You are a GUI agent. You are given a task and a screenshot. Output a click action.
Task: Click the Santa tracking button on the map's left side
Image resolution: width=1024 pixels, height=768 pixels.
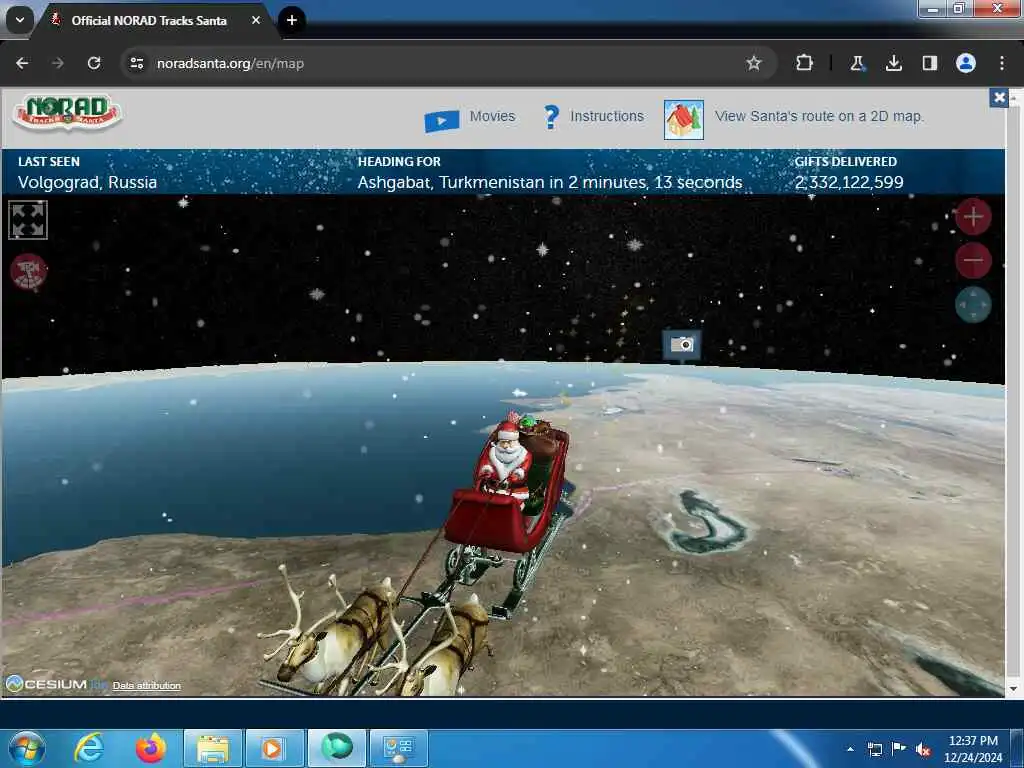pos(28,271)
